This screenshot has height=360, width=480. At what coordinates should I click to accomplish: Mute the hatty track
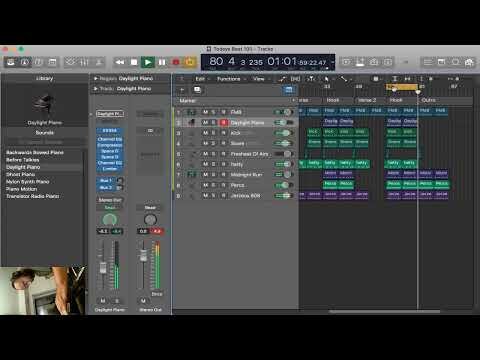pyautogui.click(x=206, y=164)
